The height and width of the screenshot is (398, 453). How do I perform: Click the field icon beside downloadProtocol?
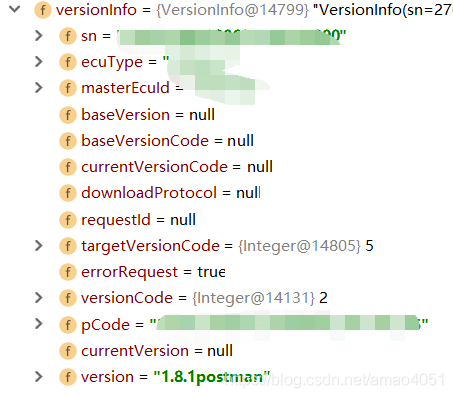(68, 193)
